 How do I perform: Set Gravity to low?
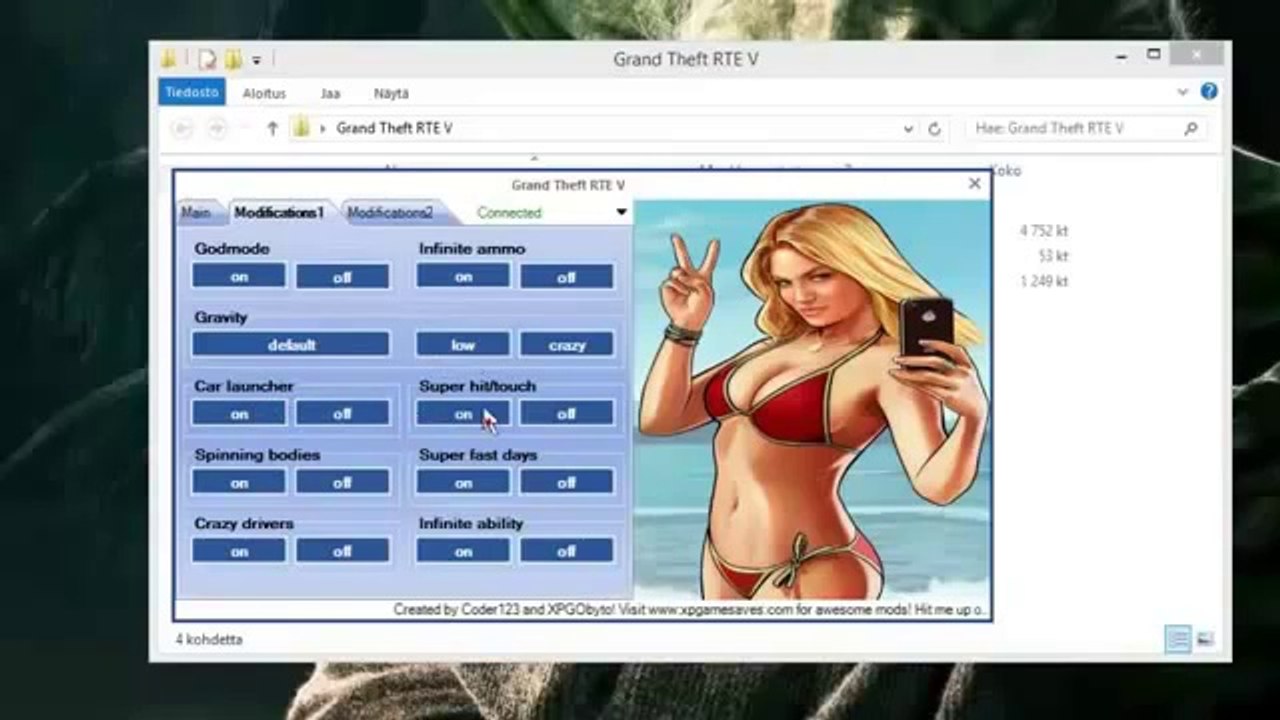(x=463, y=345)
